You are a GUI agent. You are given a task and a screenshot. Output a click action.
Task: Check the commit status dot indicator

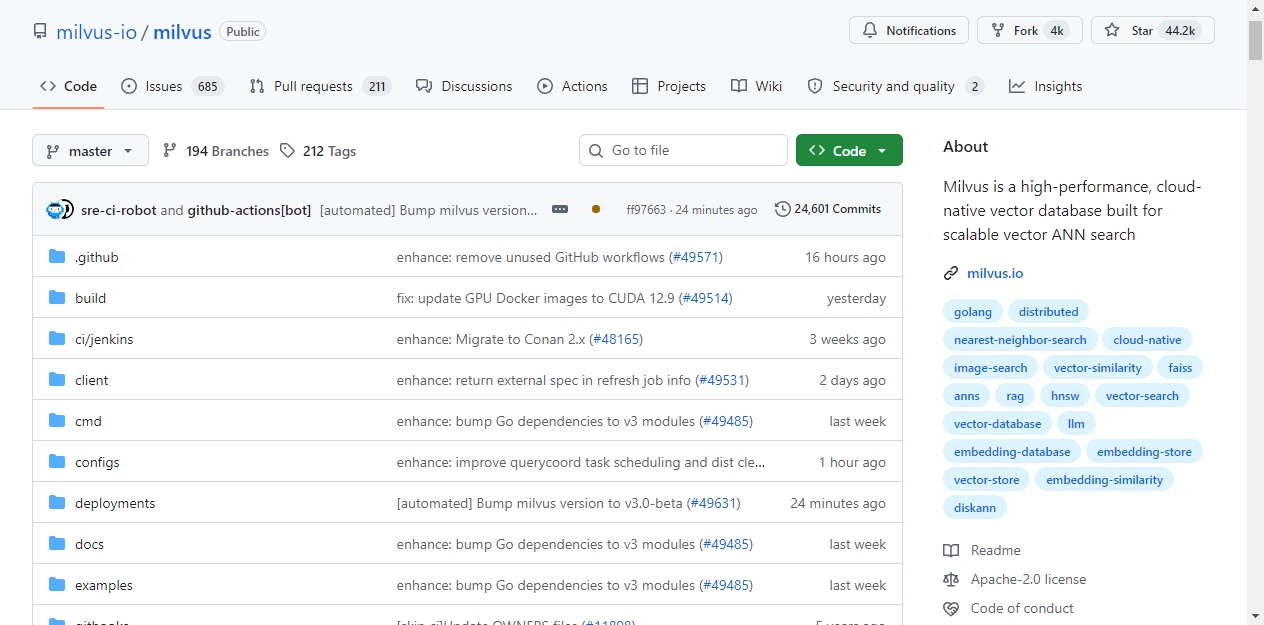[596, 209]
